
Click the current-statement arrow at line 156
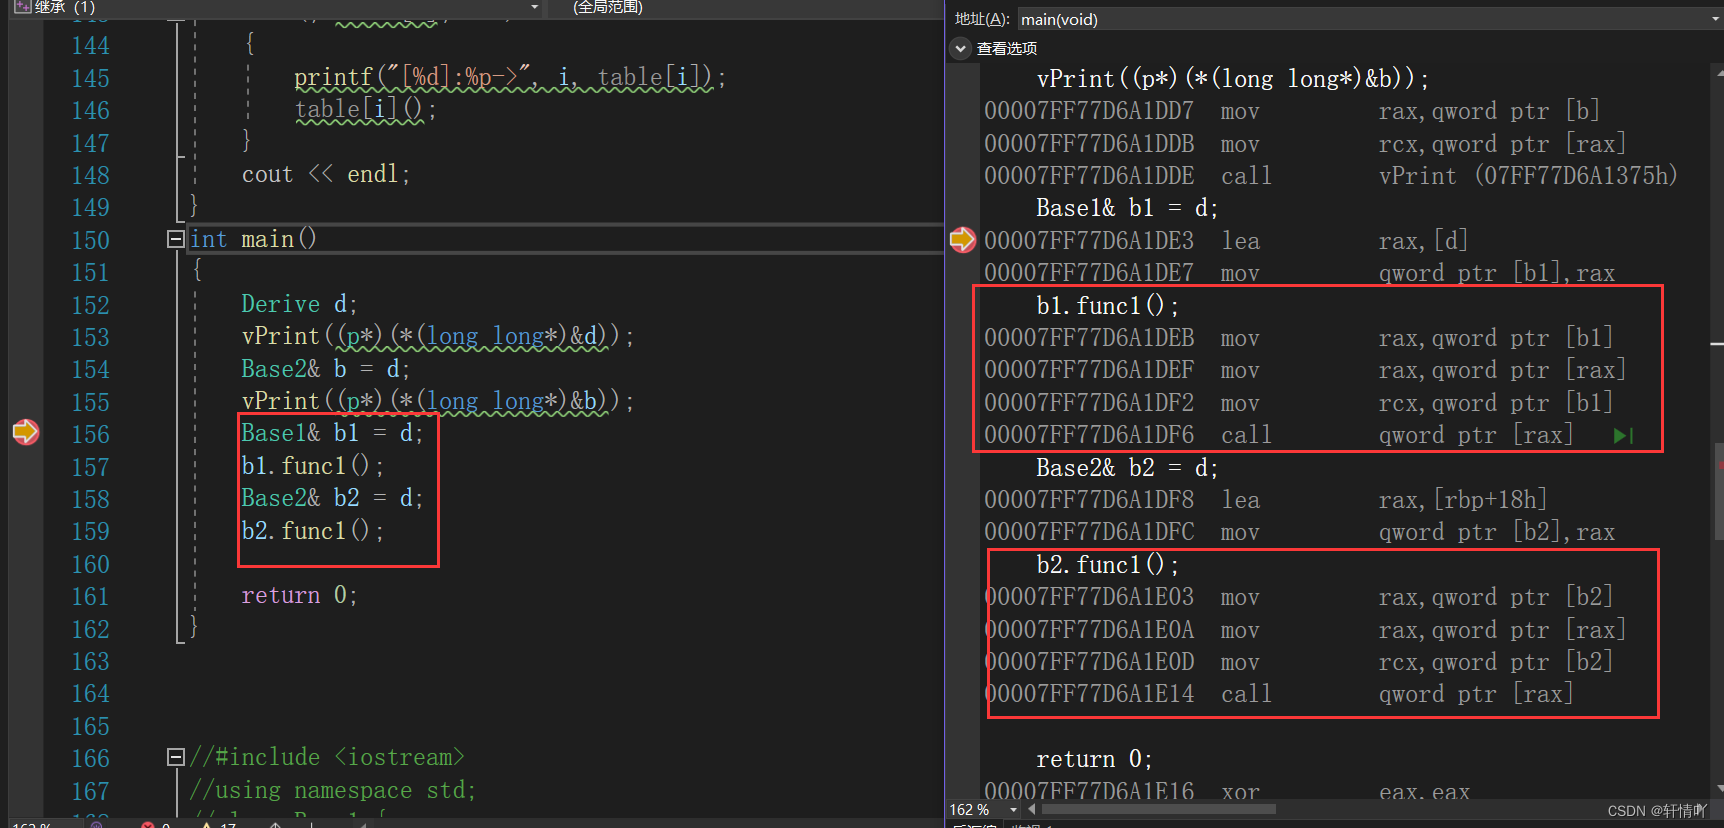(x=26, y=432)
